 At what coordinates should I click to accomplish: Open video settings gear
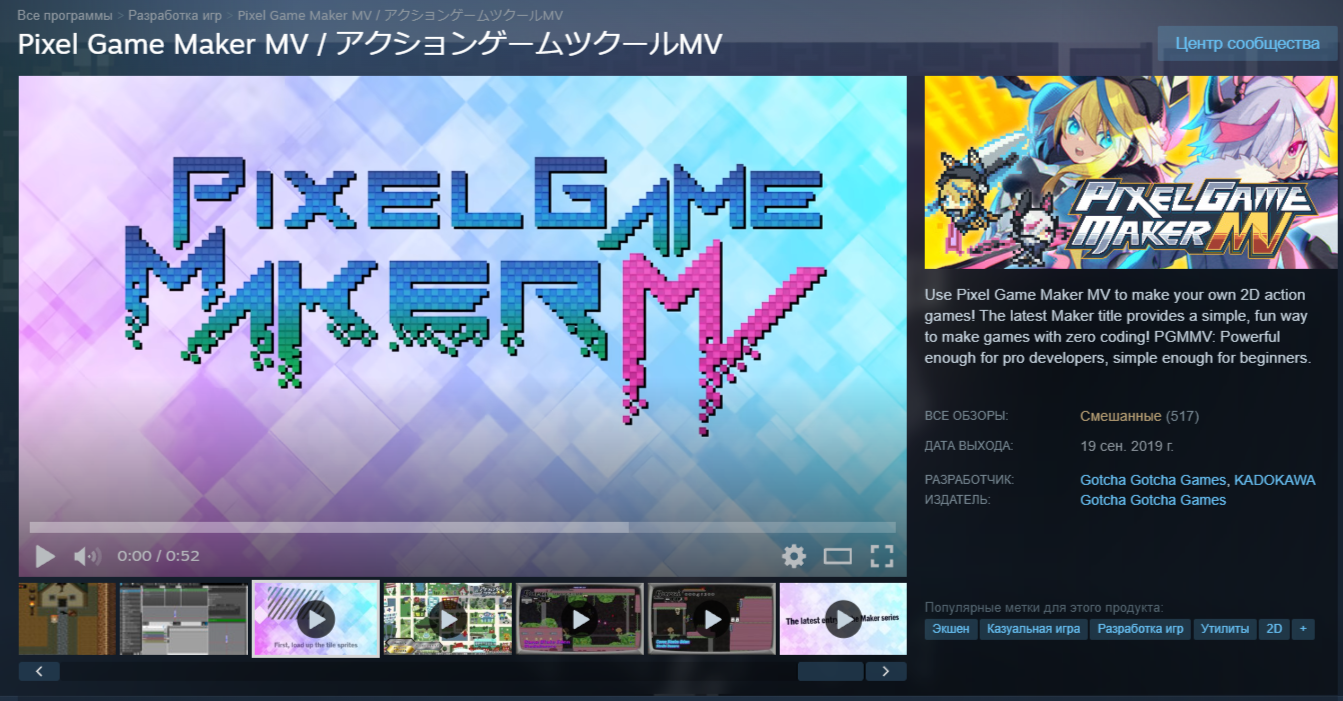tap(794, 556)
